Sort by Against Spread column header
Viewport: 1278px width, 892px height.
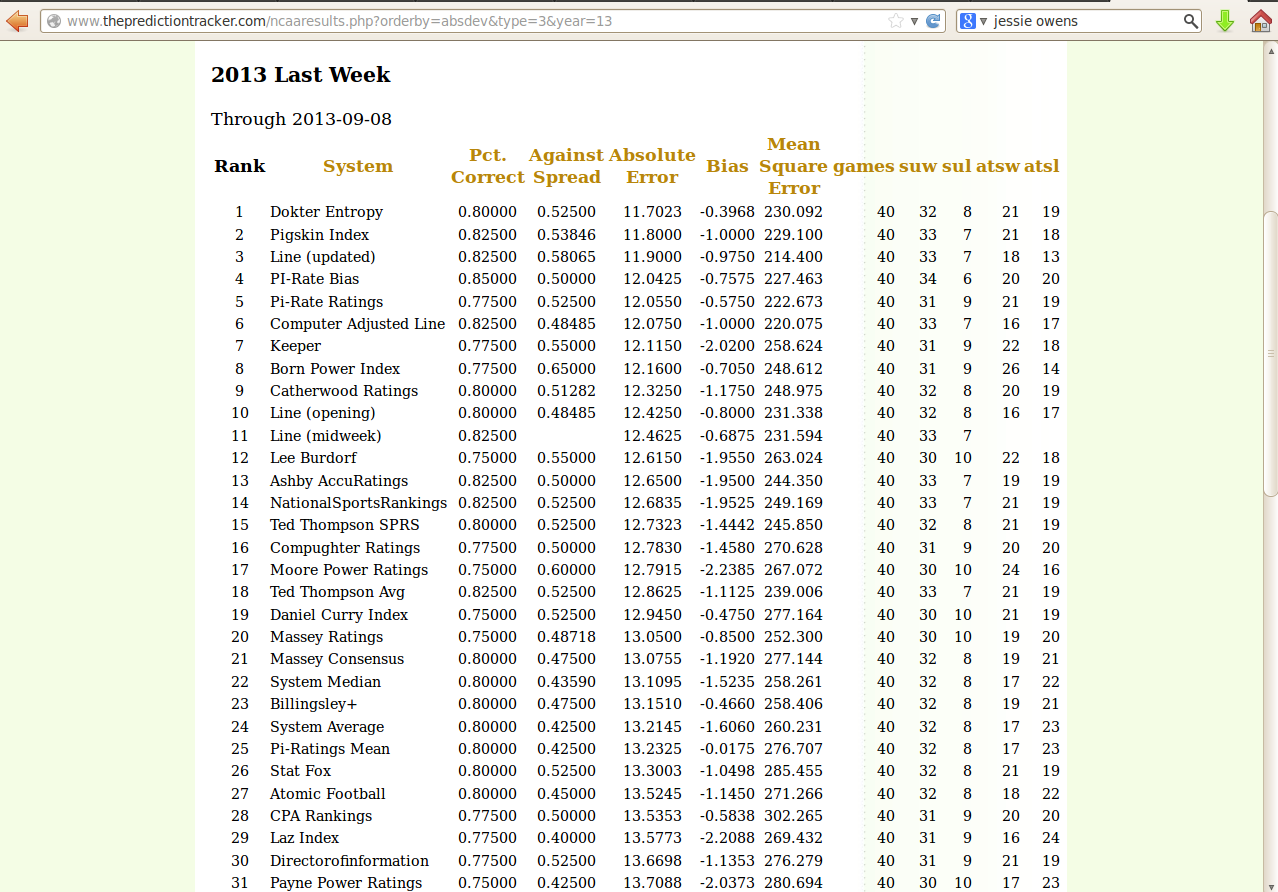[566, 166]
